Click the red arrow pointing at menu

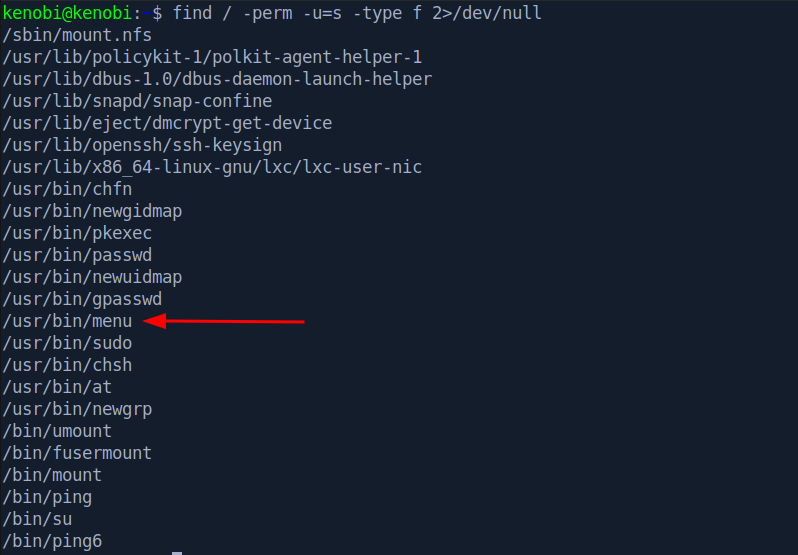pos(224,322)
